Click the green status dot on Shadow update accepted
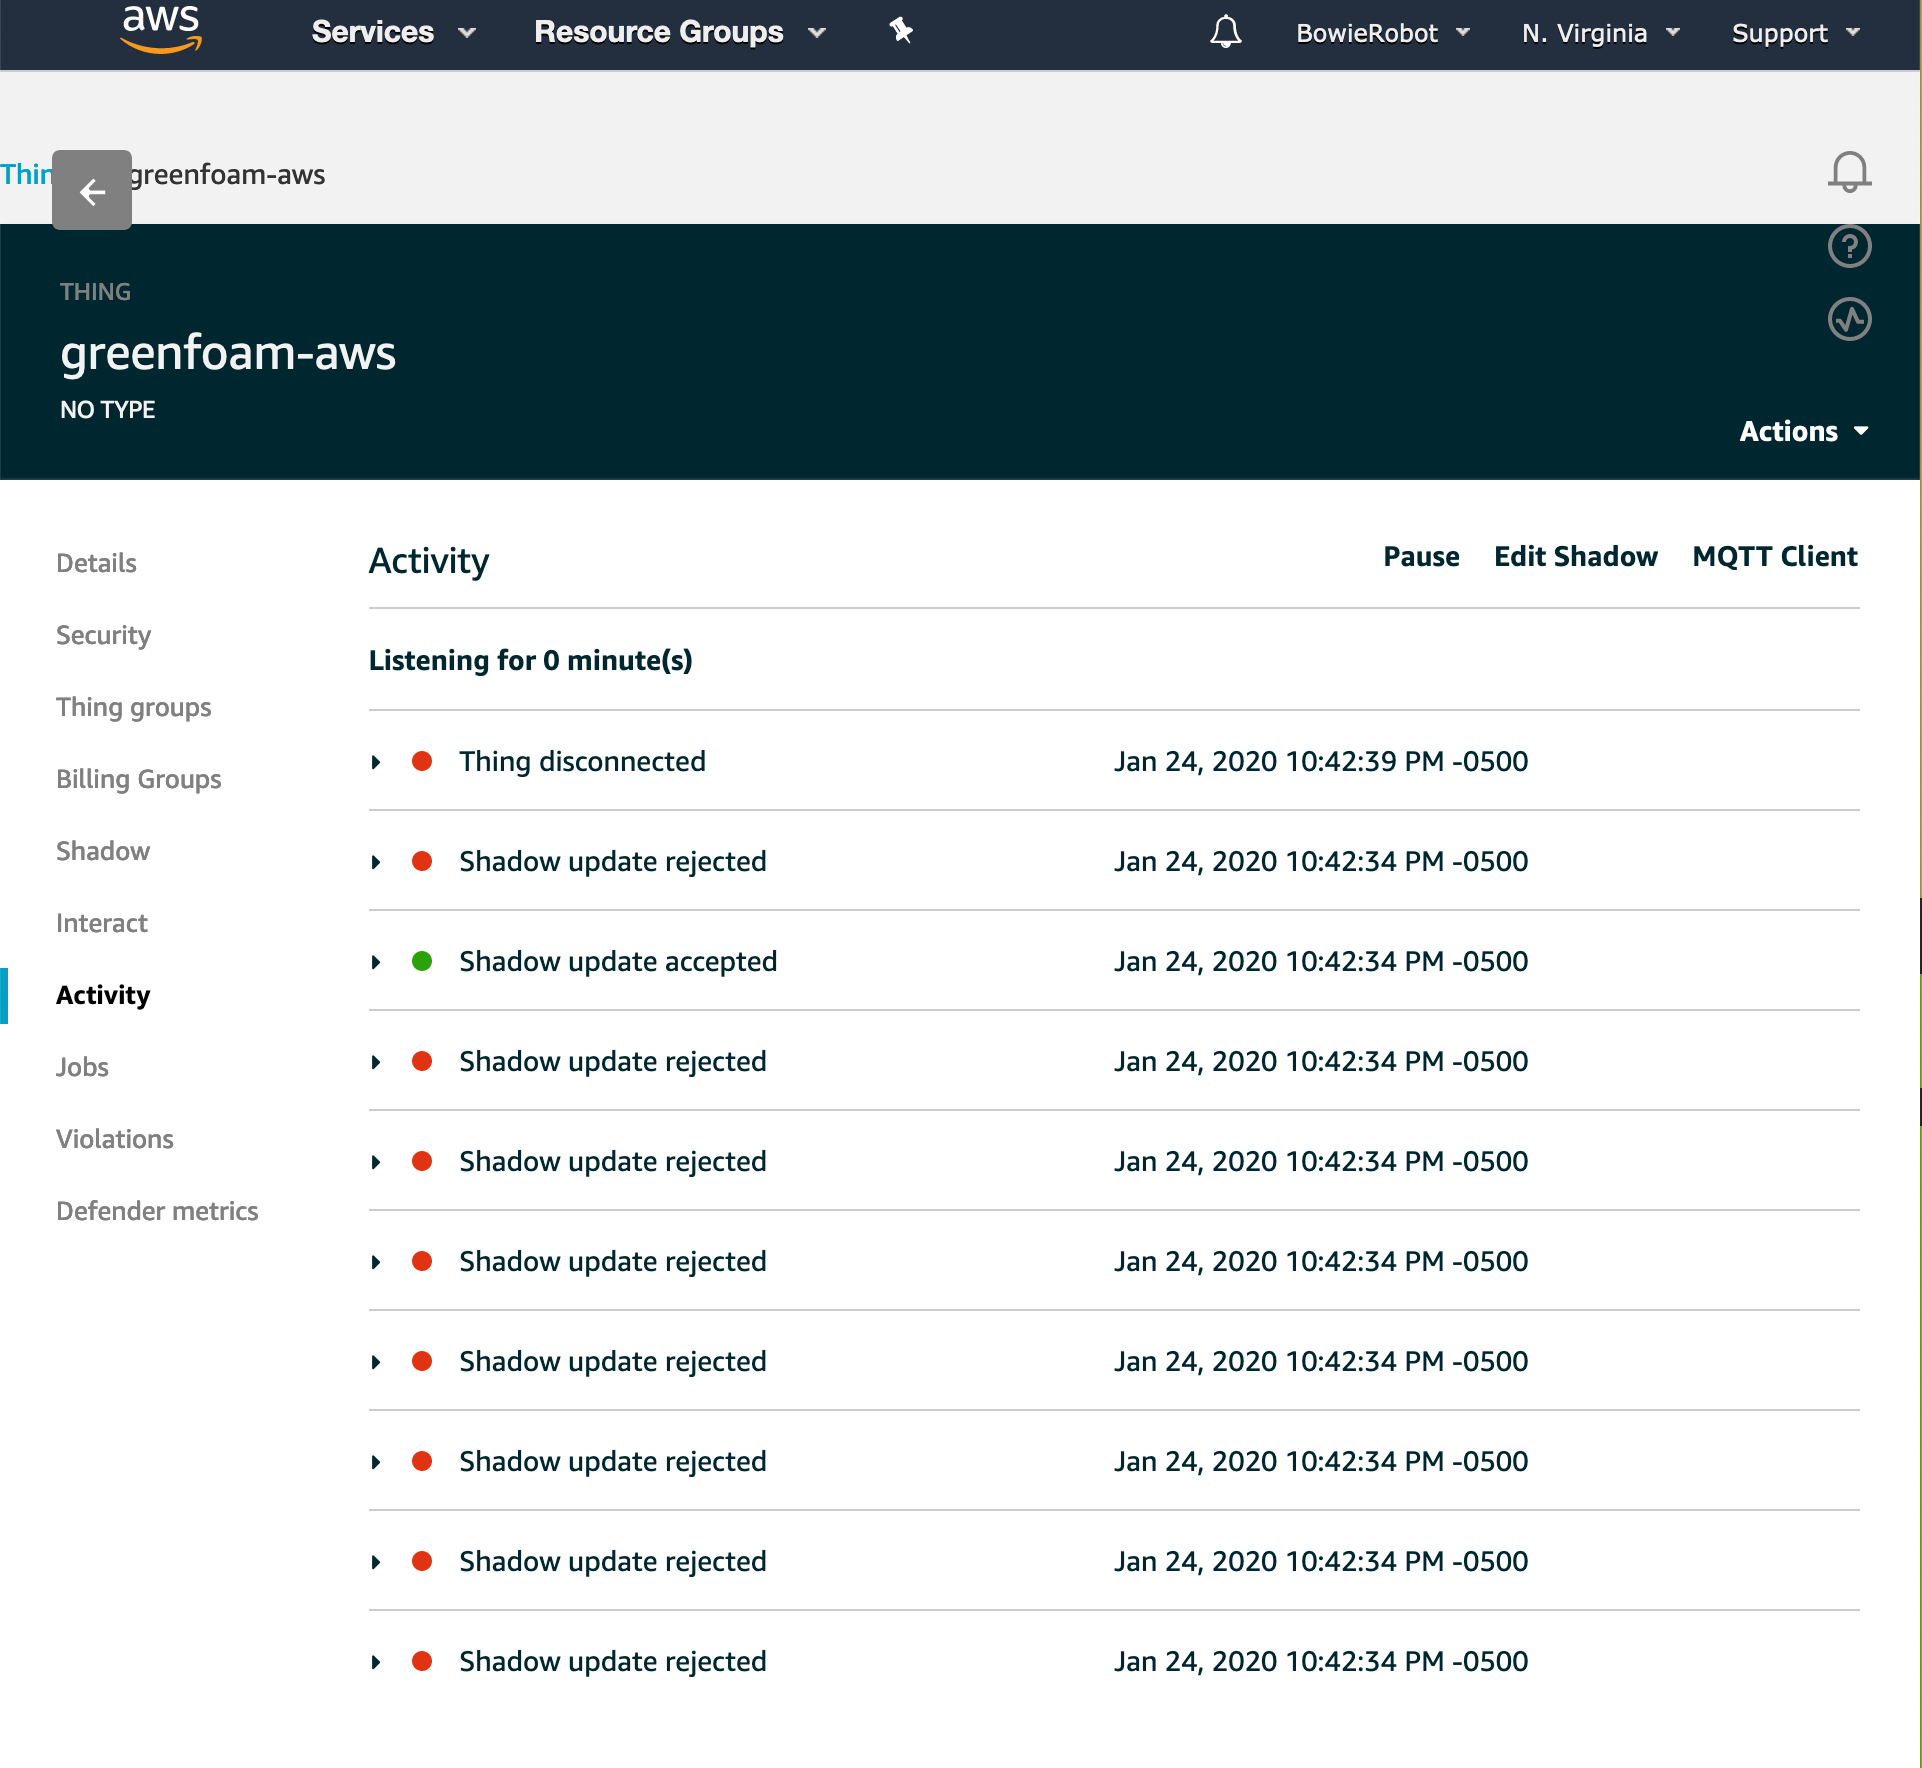1922x1768 pixels. point(422,961)
